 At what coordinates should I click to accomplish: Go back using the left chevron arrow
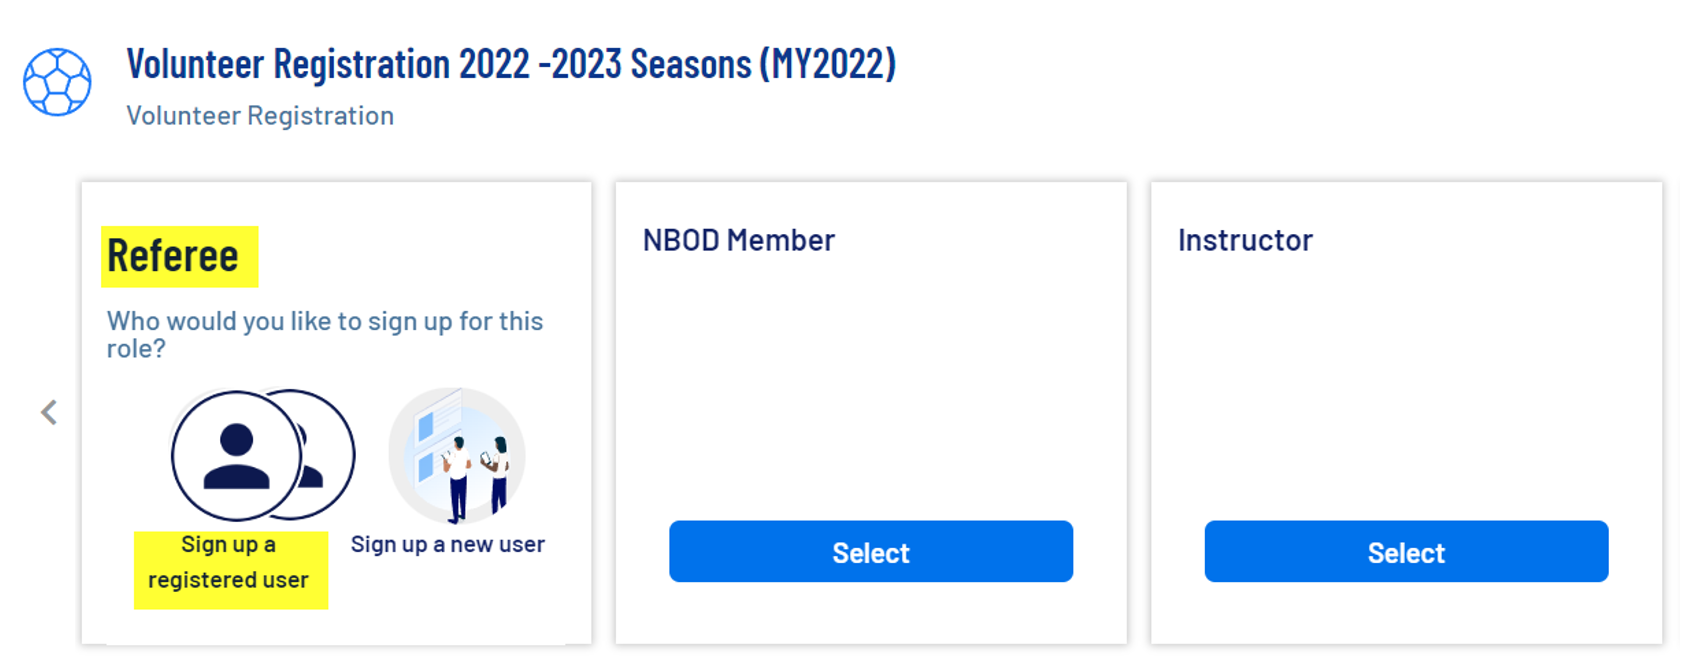tap(49, 412)
